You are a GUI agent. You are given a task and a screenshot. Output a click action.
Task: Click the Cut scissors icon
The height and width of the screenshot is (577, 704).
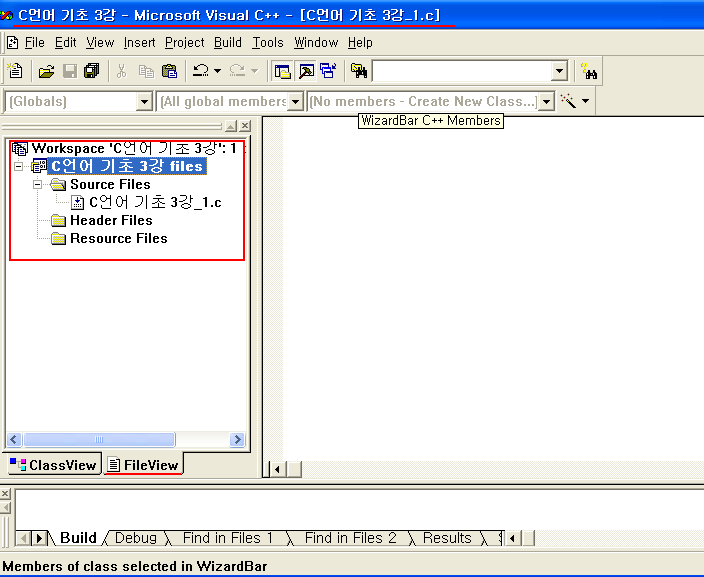click(x=121, y=71)
